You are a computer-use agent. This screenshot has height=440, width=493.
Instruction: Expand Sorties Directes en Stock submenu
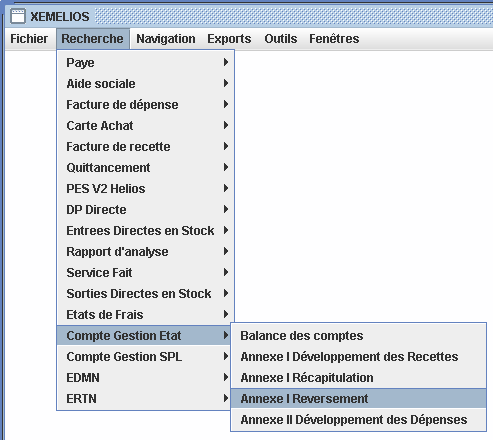click(145, 294)
